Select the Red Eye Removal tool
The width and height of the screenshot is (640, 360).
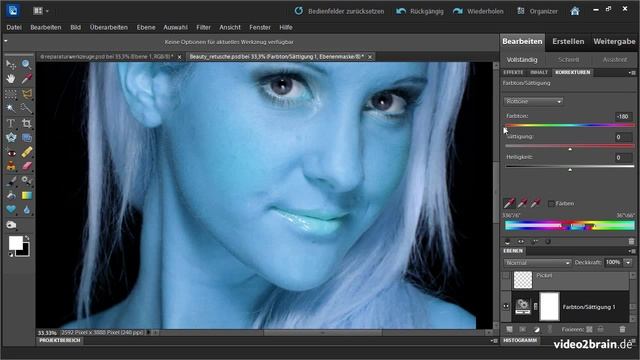pyautogui.click(x=11, y=153)
